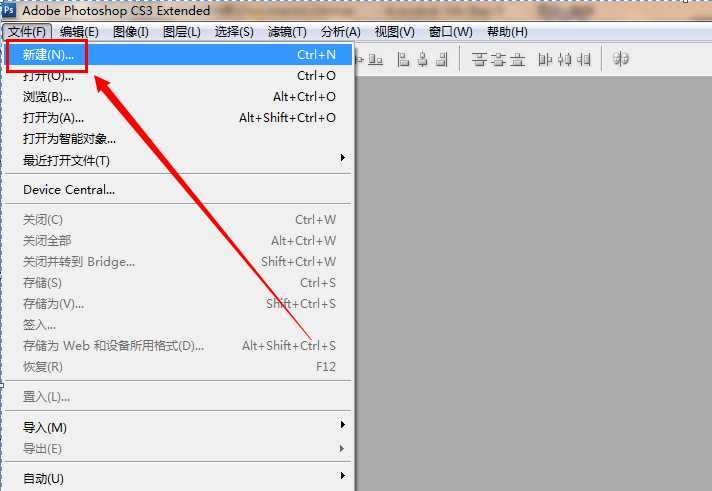Choose 打开为(A)... from the File menu
Screen dimensions: 712x491
(179, 118)
